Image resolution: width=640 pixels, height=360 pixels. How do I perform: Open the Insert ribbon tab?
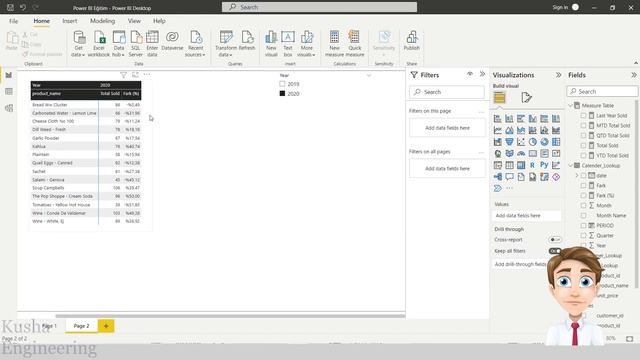coord(70,21)
